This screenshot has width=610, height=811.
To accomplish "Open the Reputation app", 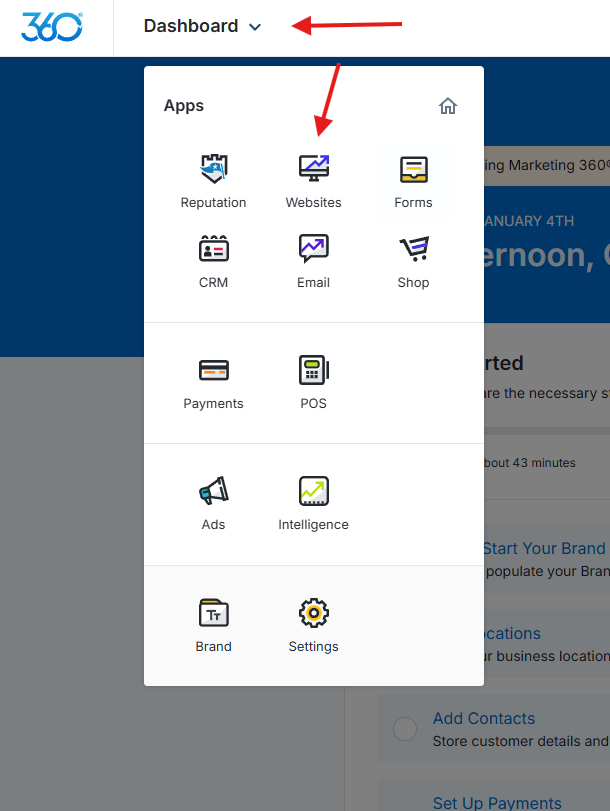I will click(213, 181).
